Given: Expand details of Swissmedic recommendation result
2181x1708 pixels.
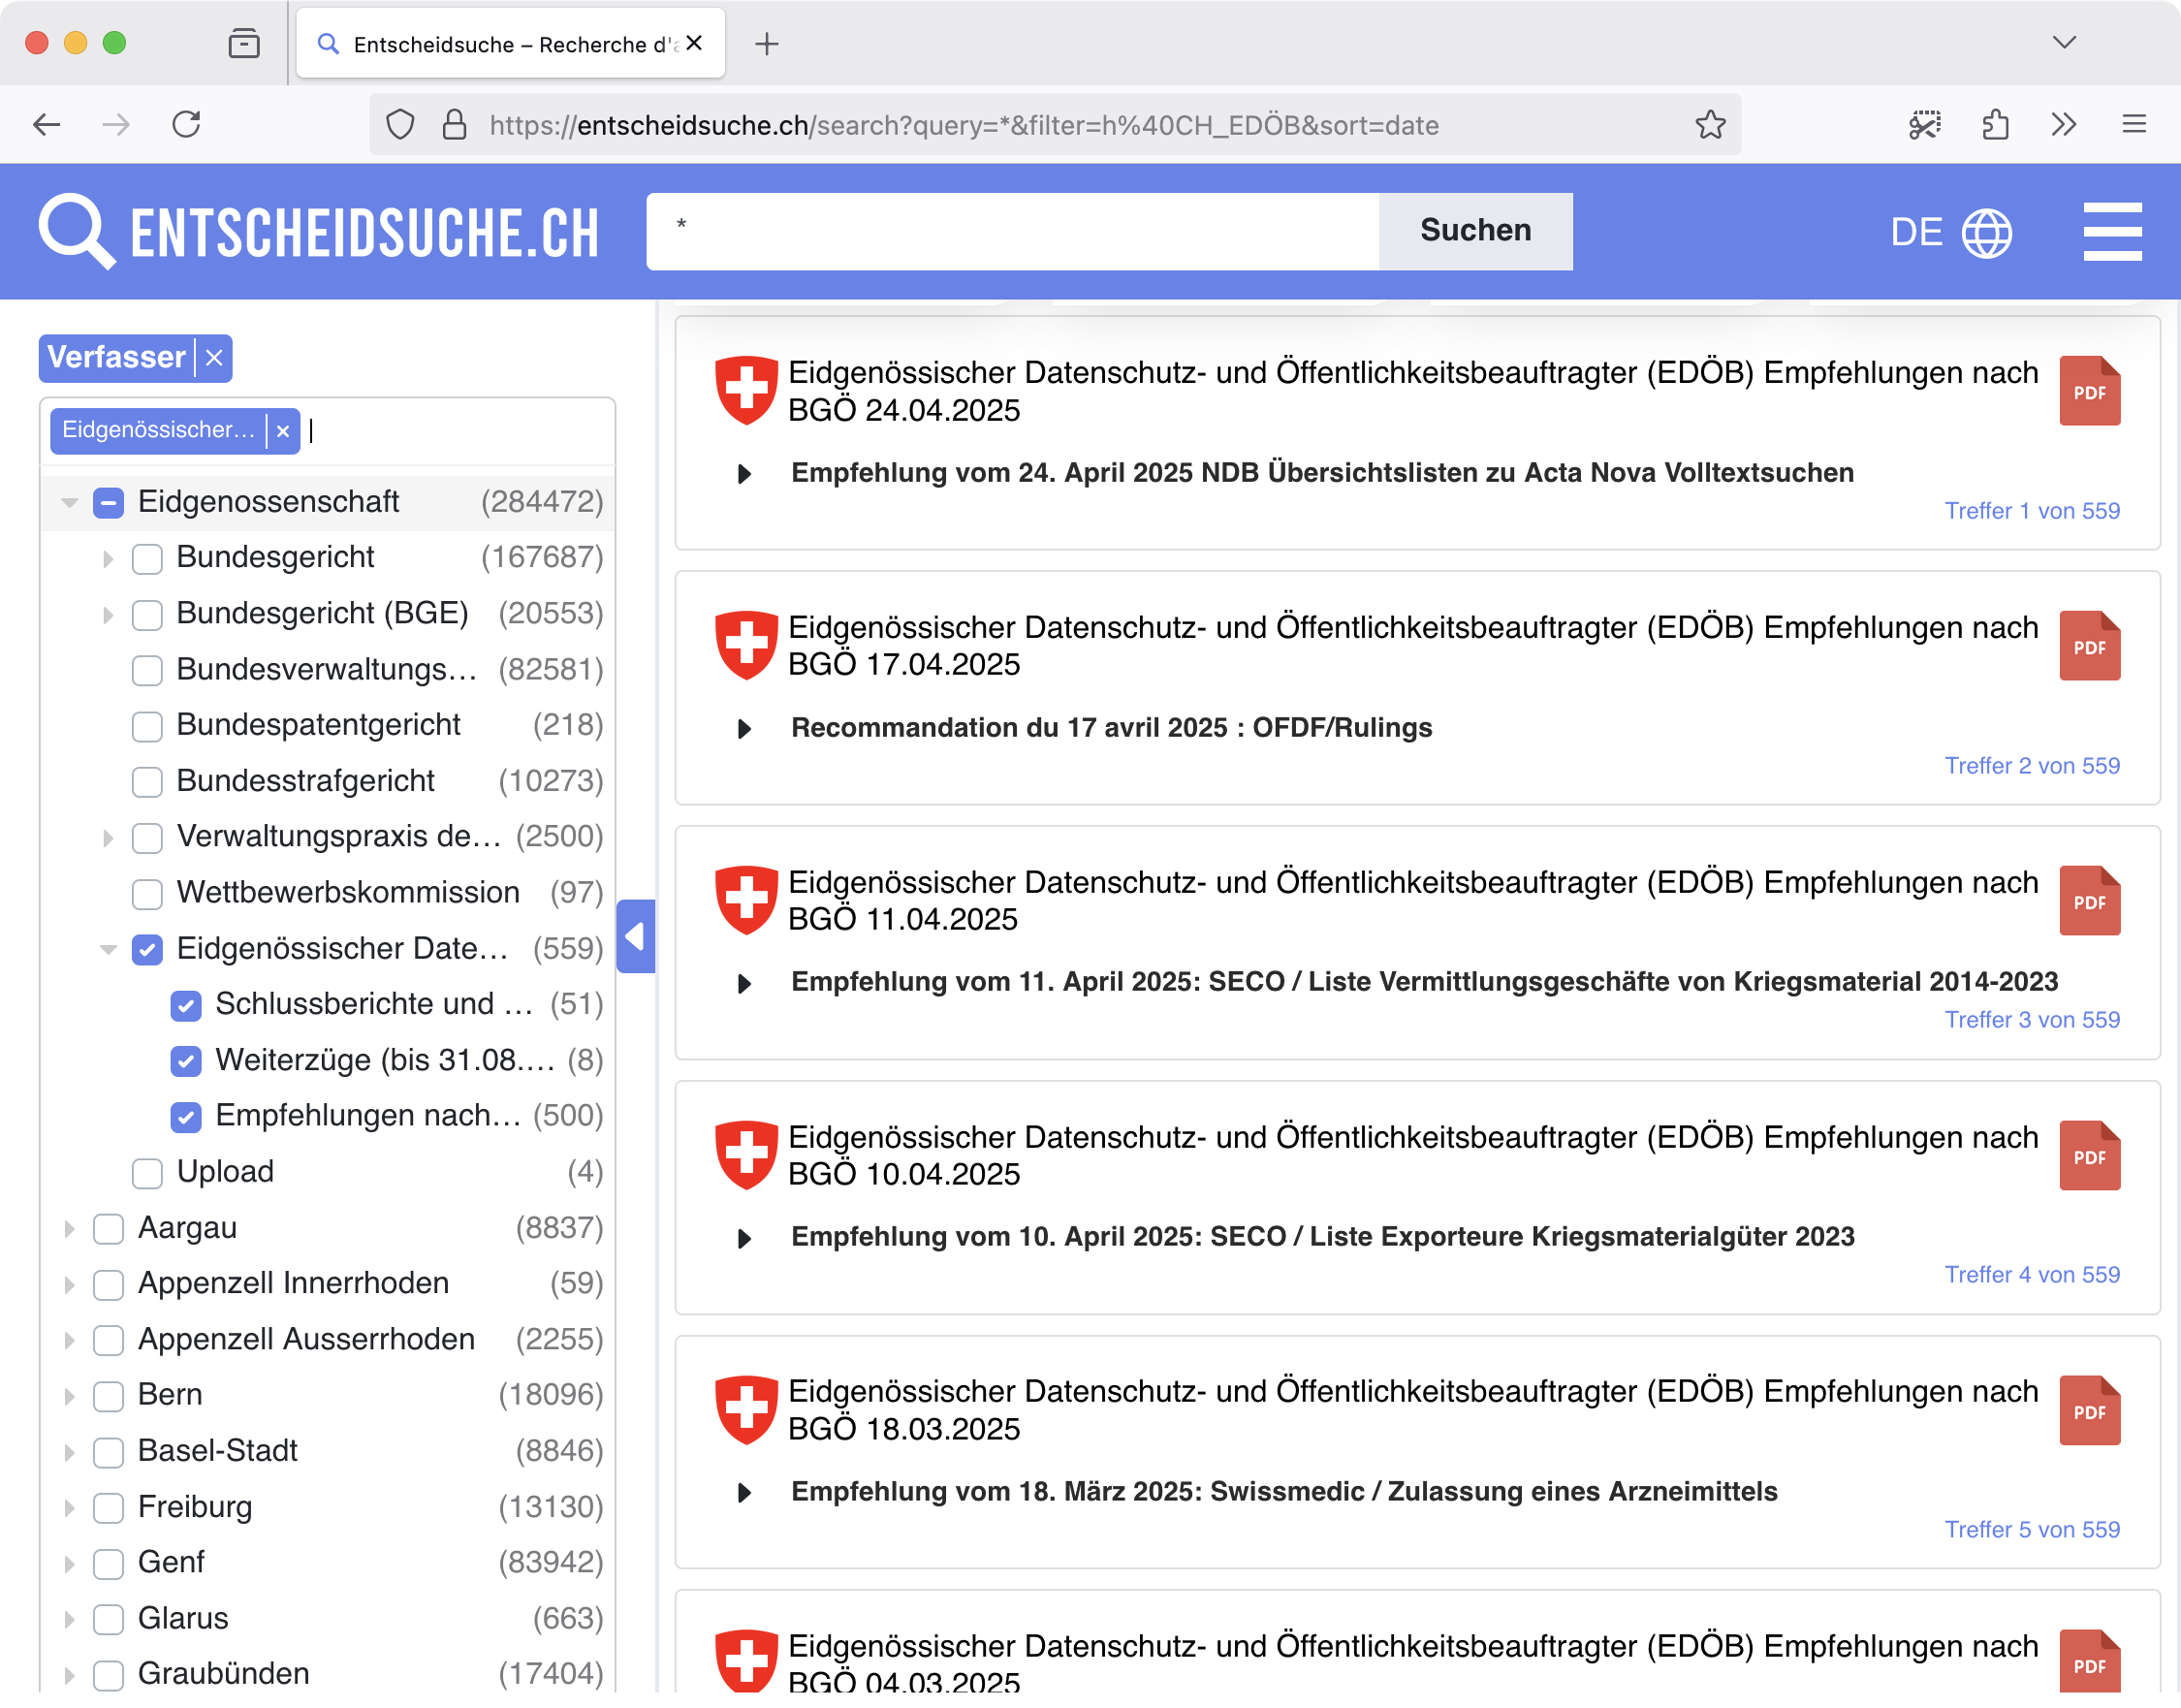Looking at the screenshot, I should coord(744,1493).
